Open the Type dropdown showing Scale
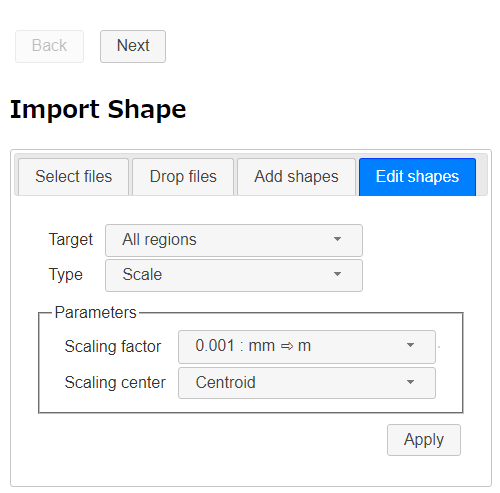Screen dimensions: 500x493 pyautogui.click(x=234, y=276)
